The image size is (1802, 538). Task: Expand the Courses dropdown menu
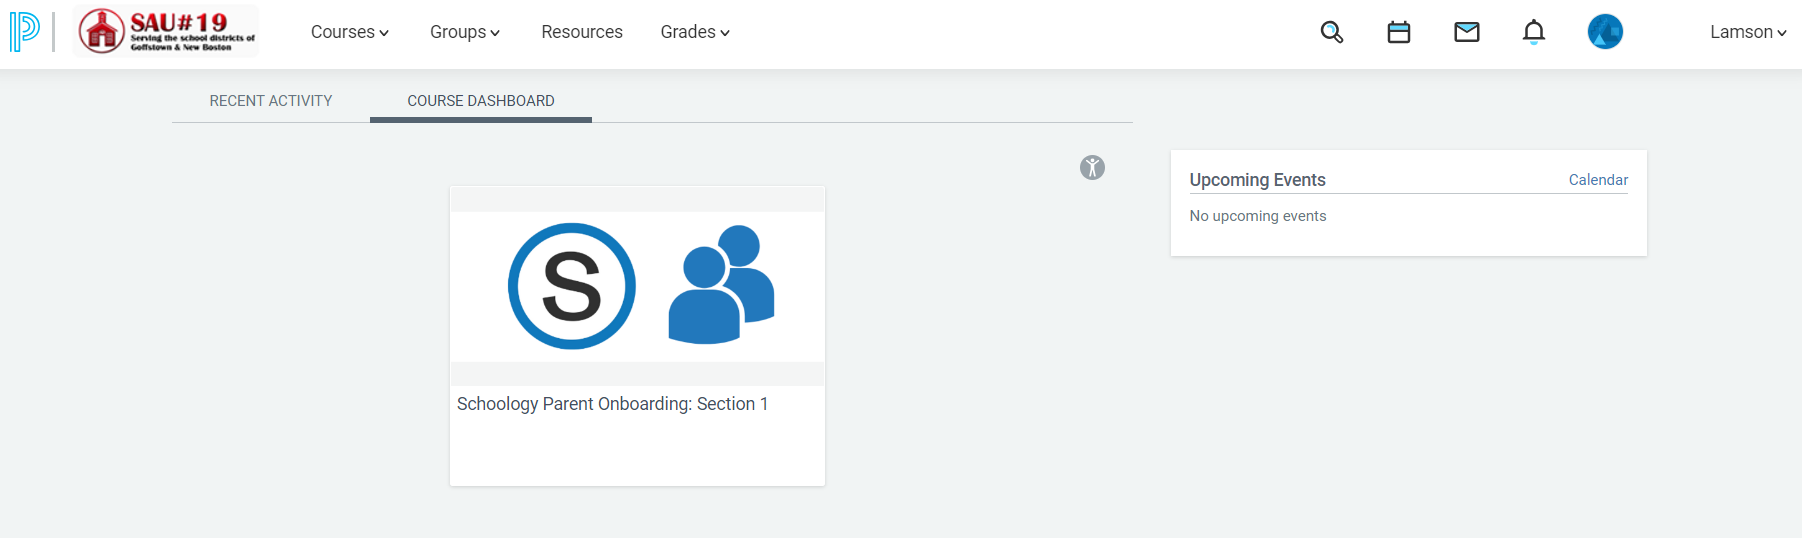pos(350,32)
